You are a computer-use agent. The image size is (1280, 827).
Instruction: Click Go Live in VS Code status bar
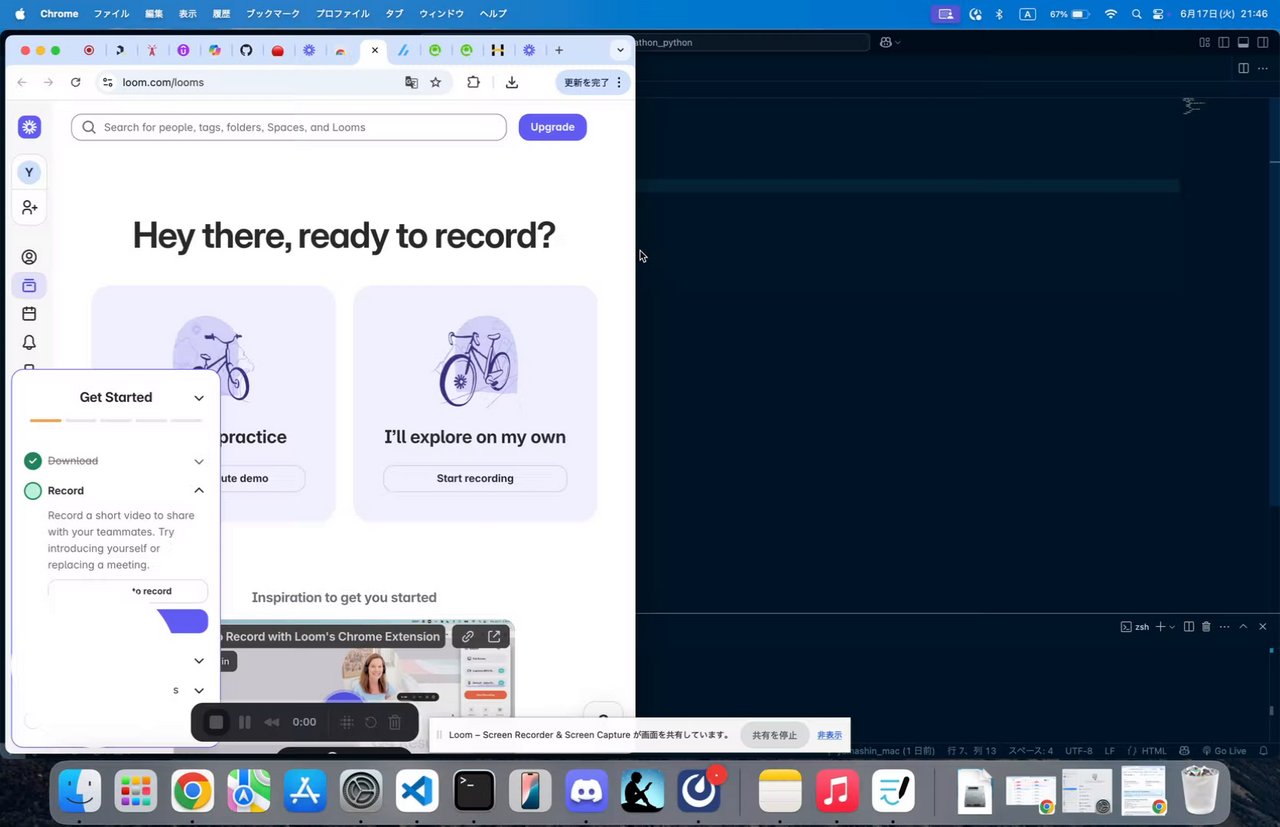click(x=1224, y=751)
